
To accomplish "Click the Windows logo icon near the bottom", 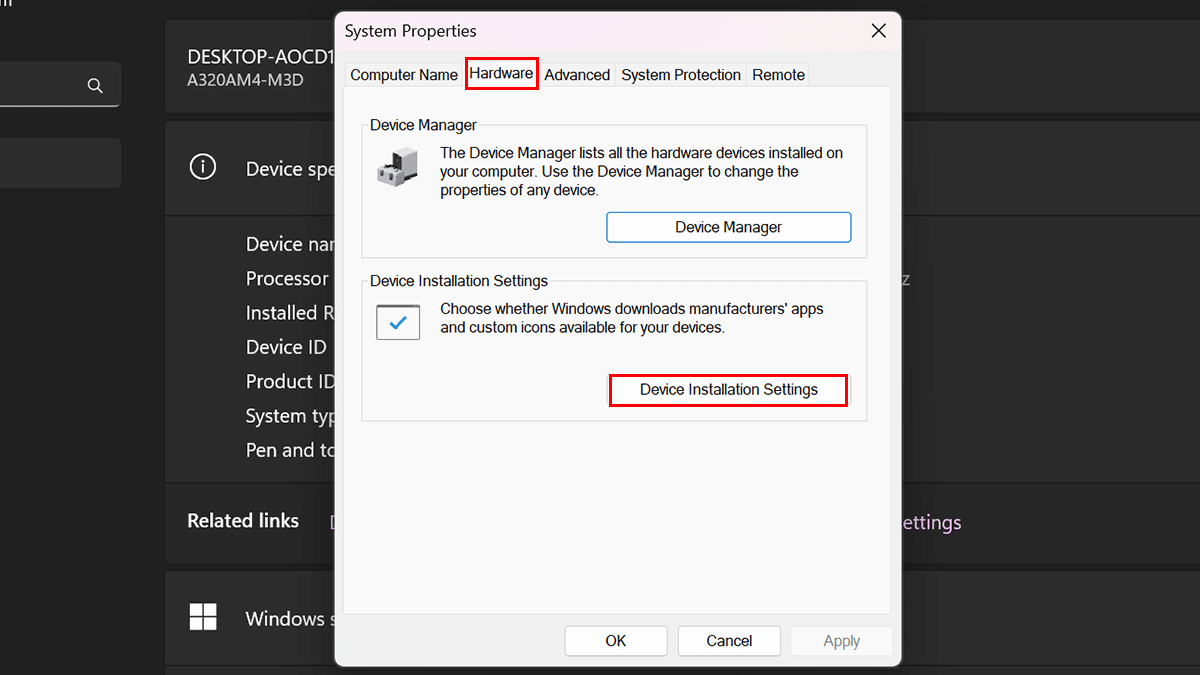I will click(x=203, y=617).
